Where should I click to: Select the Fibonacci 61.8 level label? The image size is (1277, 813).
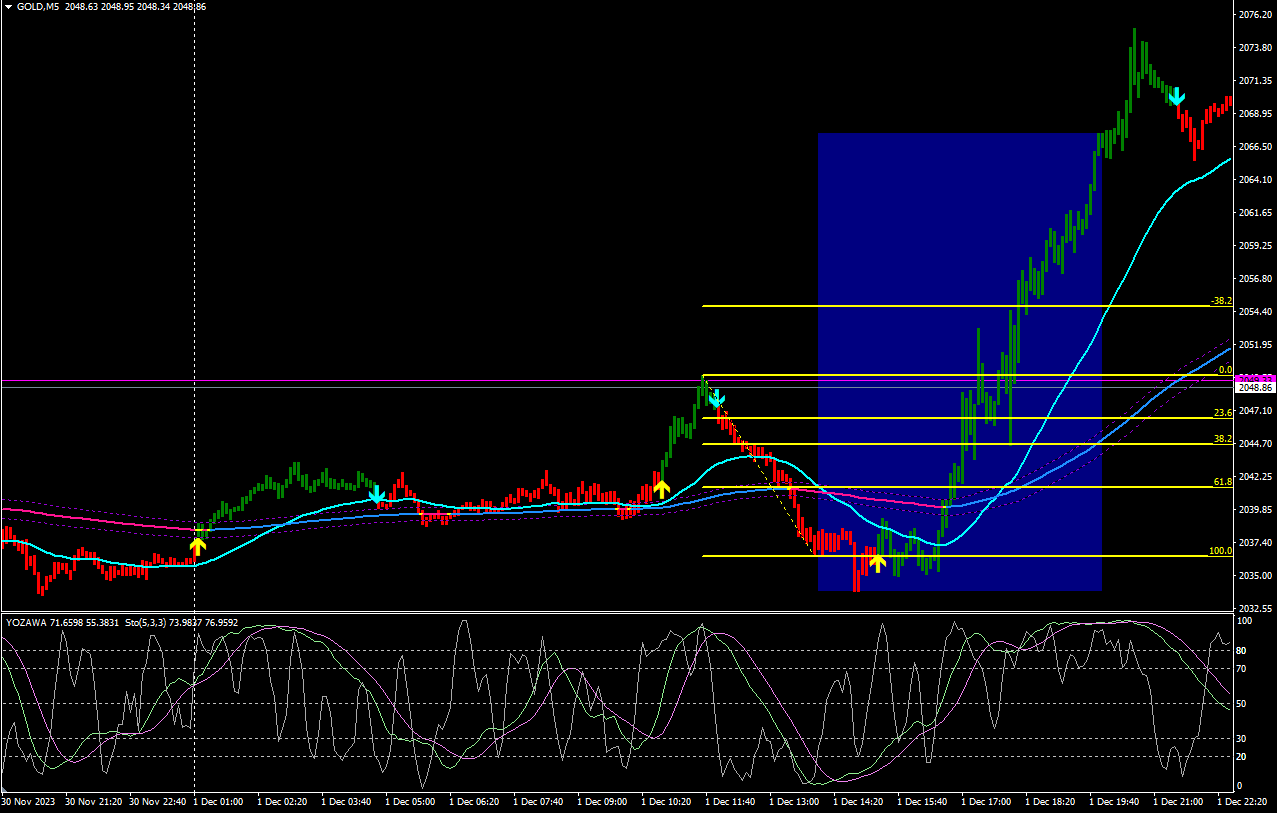tap(1222, 481)
